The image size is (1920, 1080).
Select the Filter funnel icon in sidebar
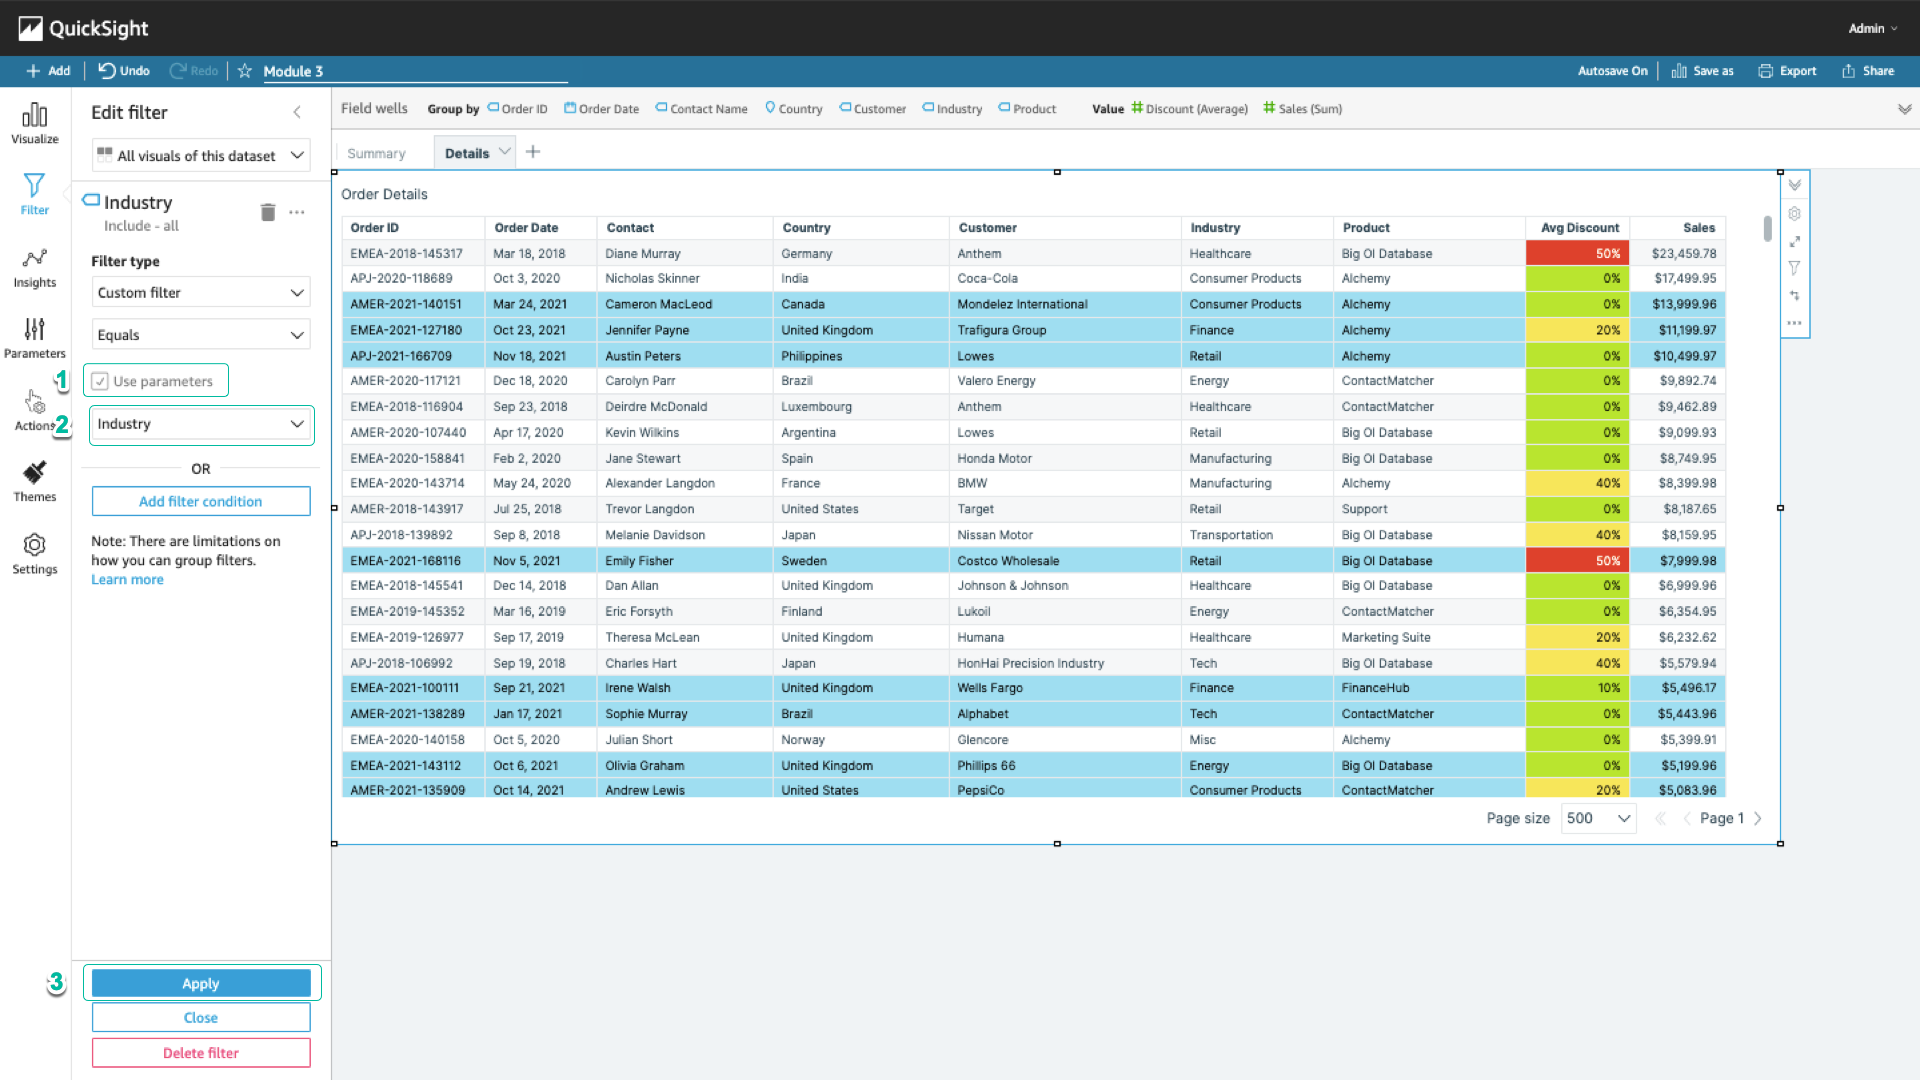34,185
